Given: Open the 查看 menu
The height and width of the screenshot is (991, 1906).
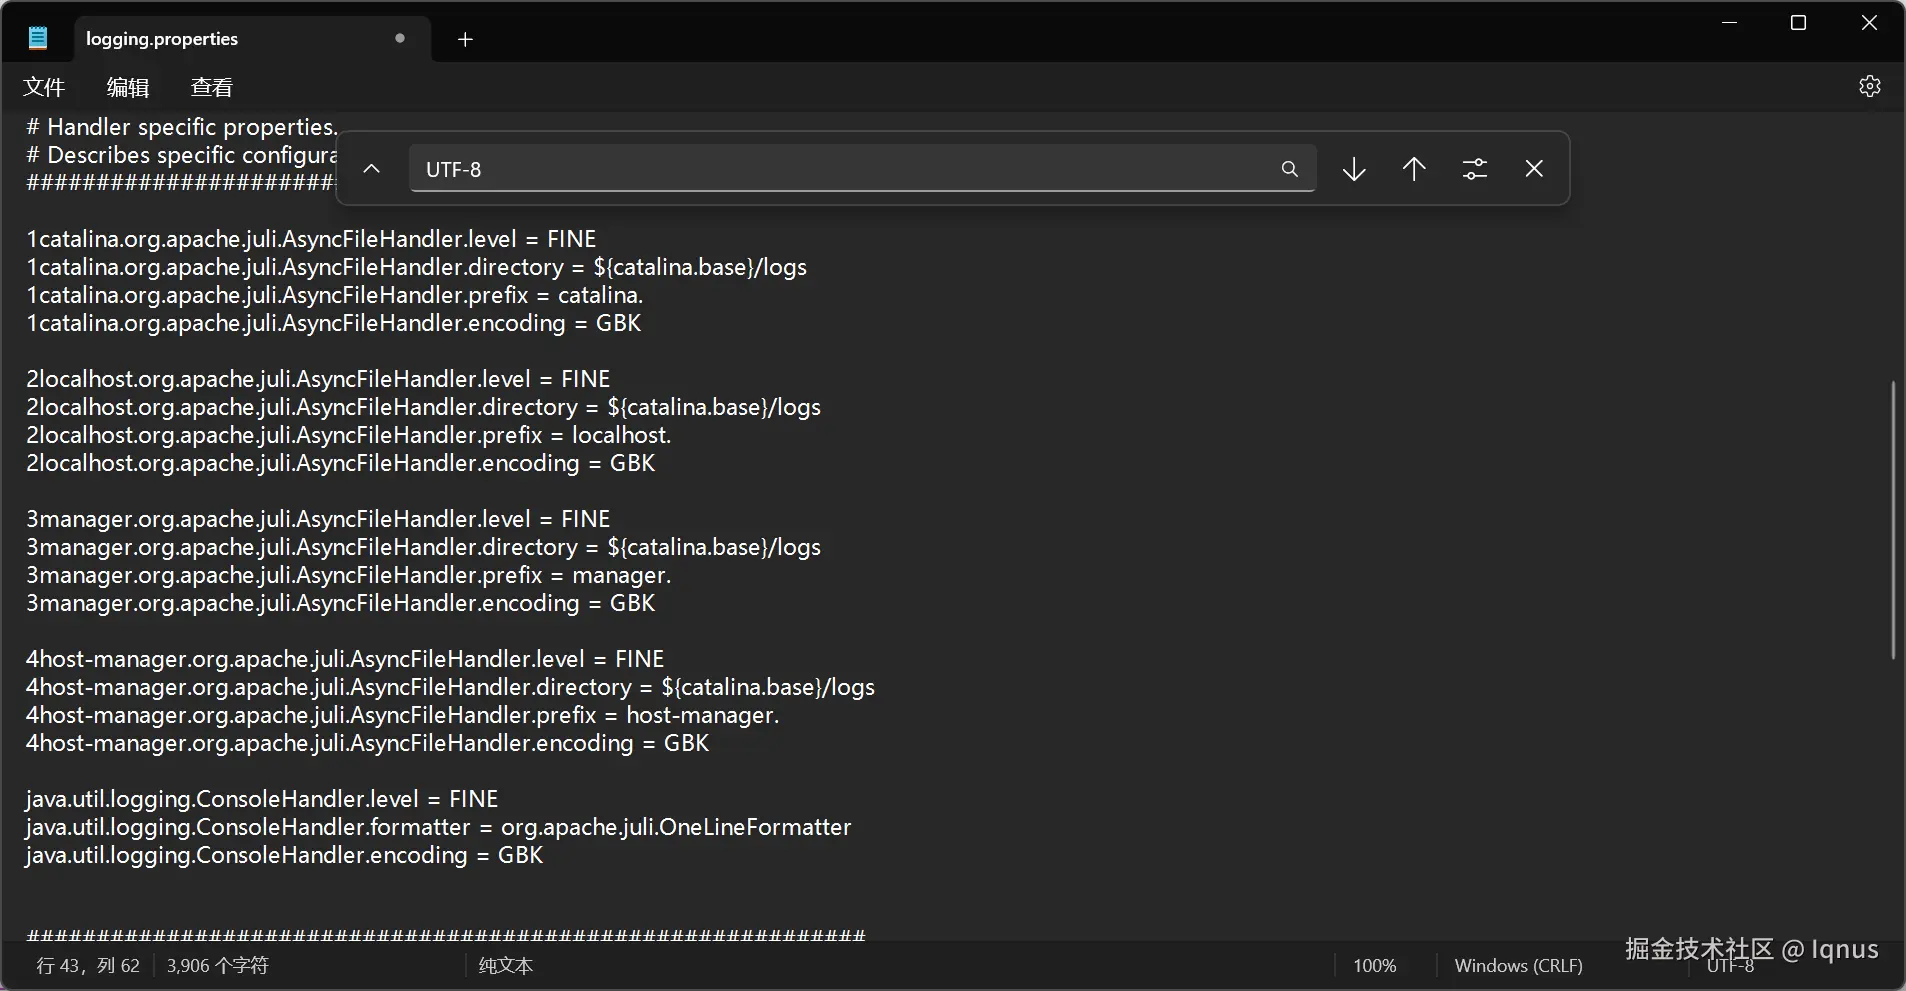Looking at the screenshot, I should [x=211, y=87].
